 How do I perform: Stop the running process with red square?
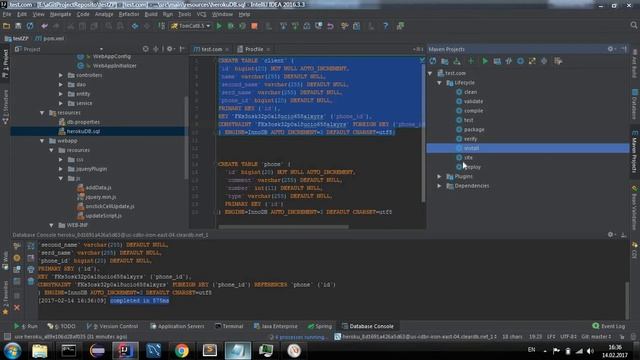tap(254, 26)
